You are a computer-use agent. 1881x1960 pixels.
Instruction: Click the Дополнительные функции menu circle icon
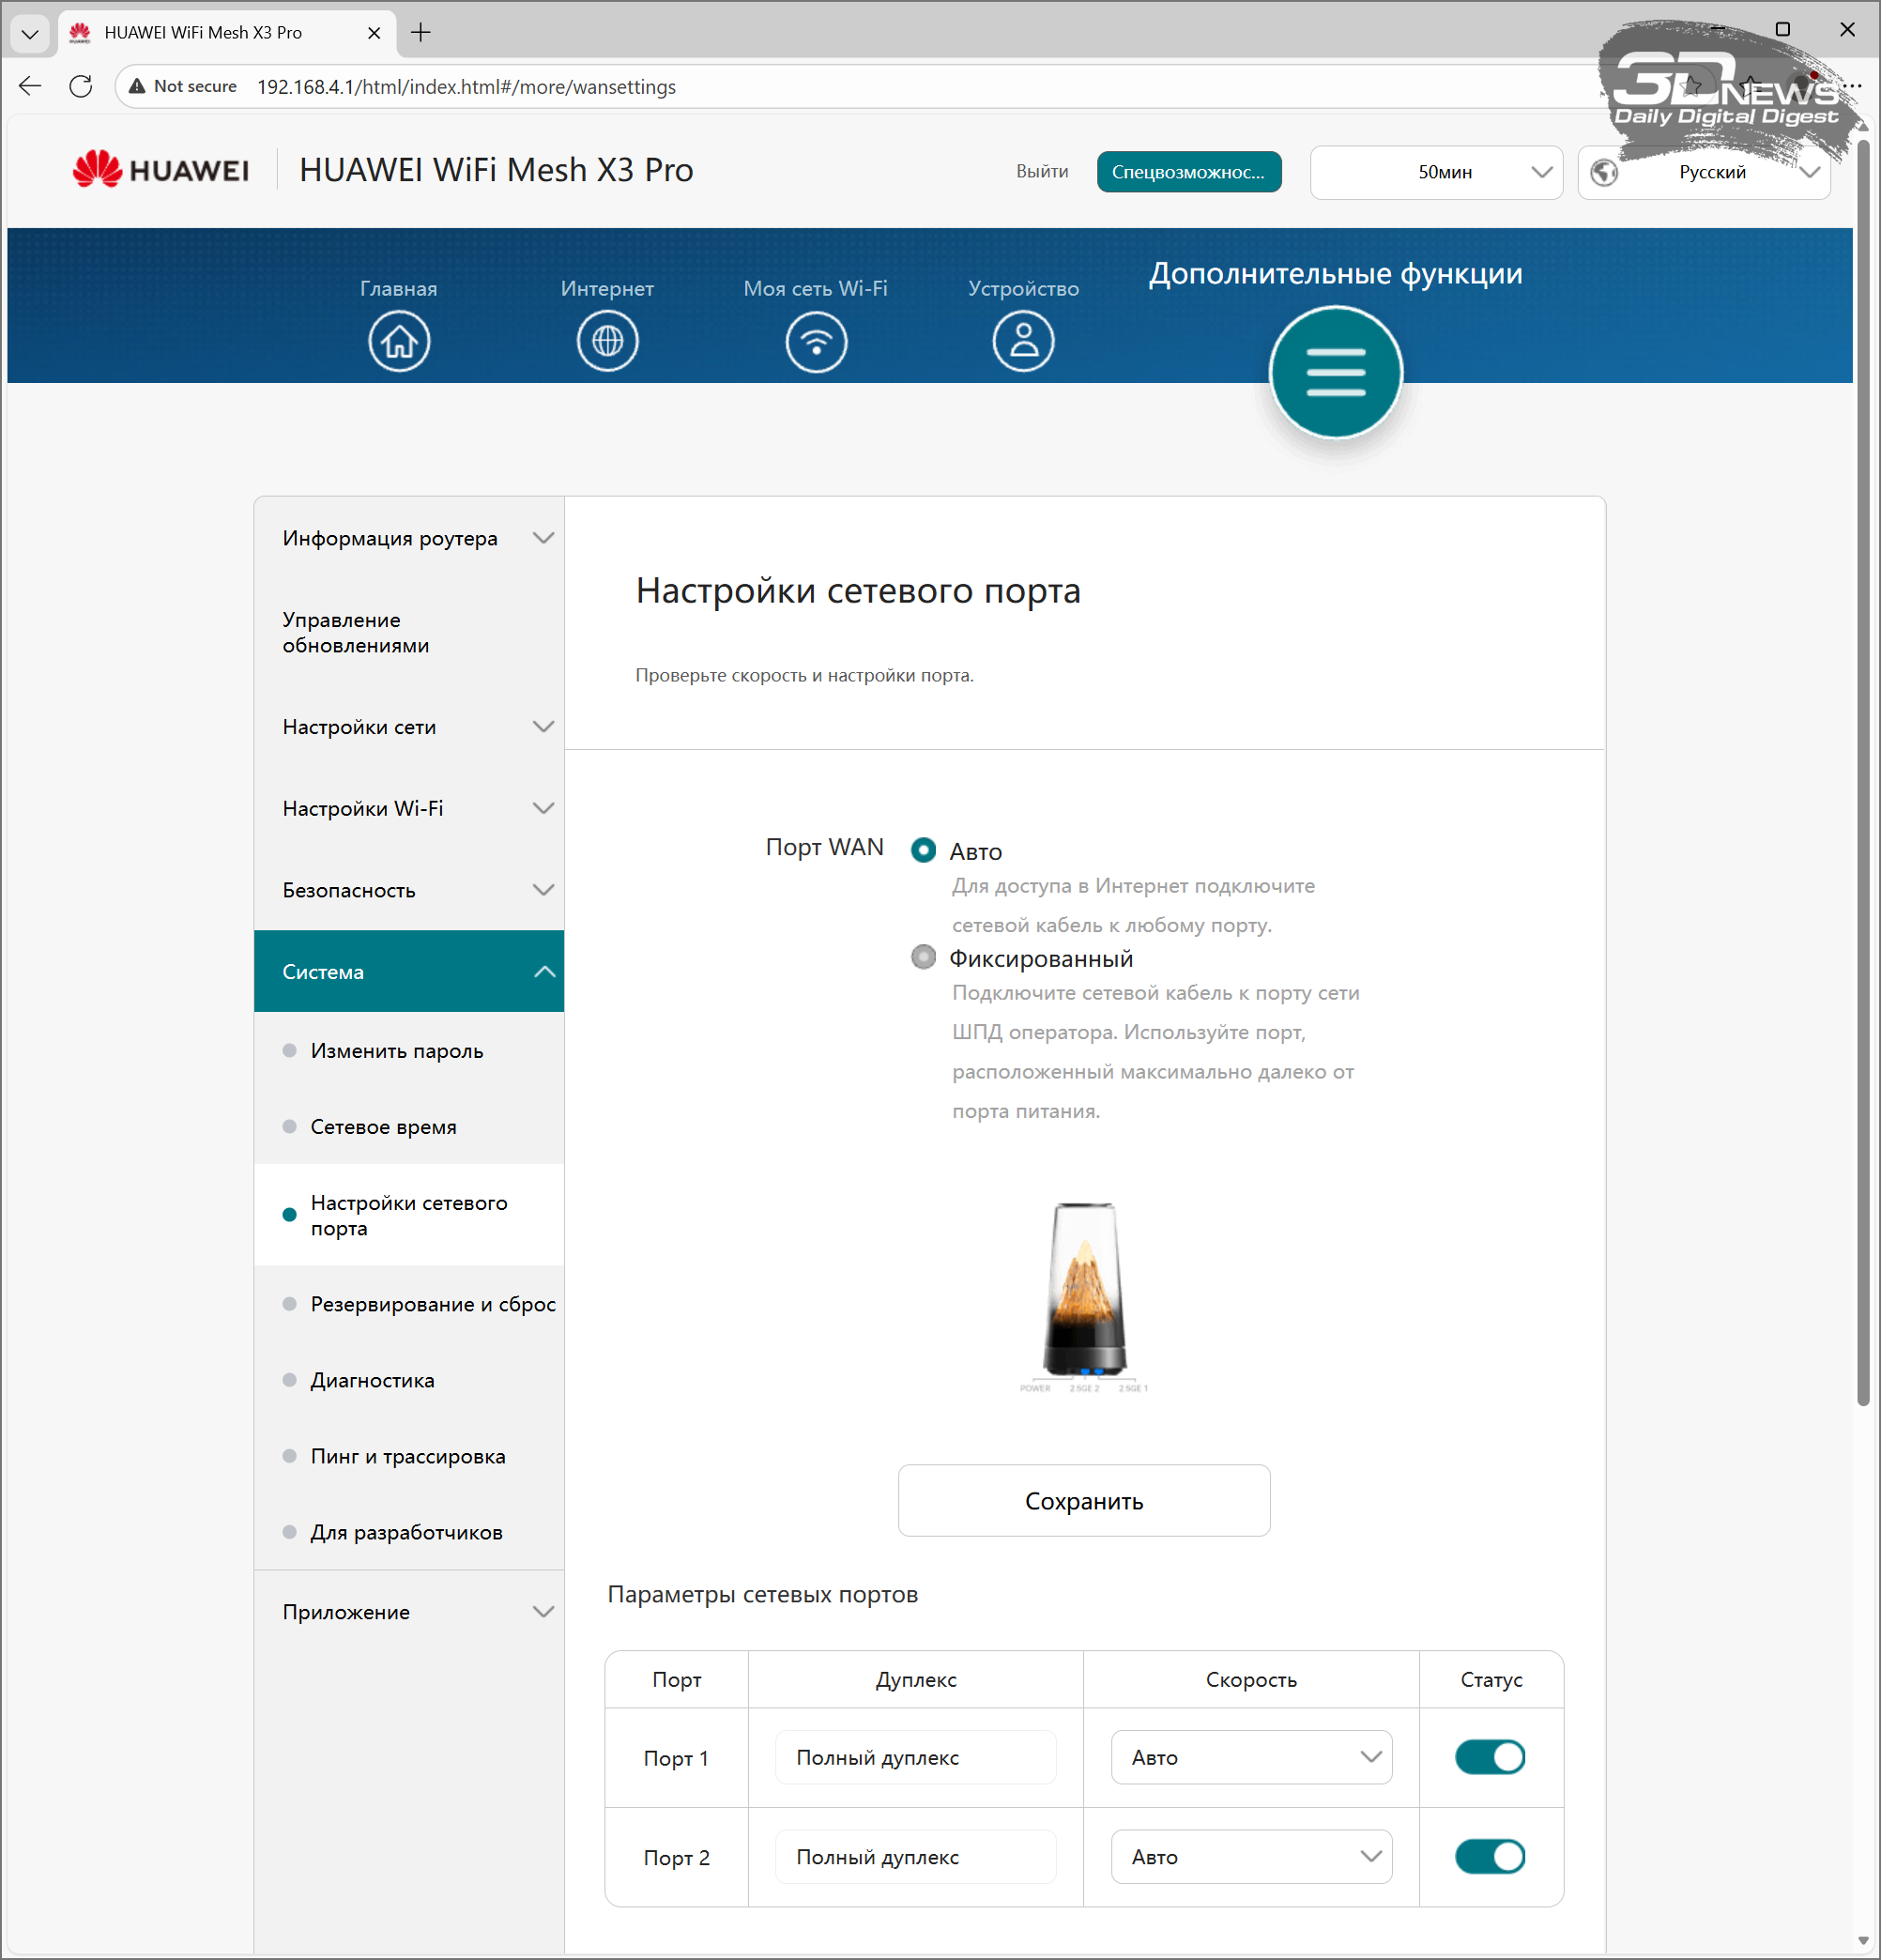tap(1335, 372)
